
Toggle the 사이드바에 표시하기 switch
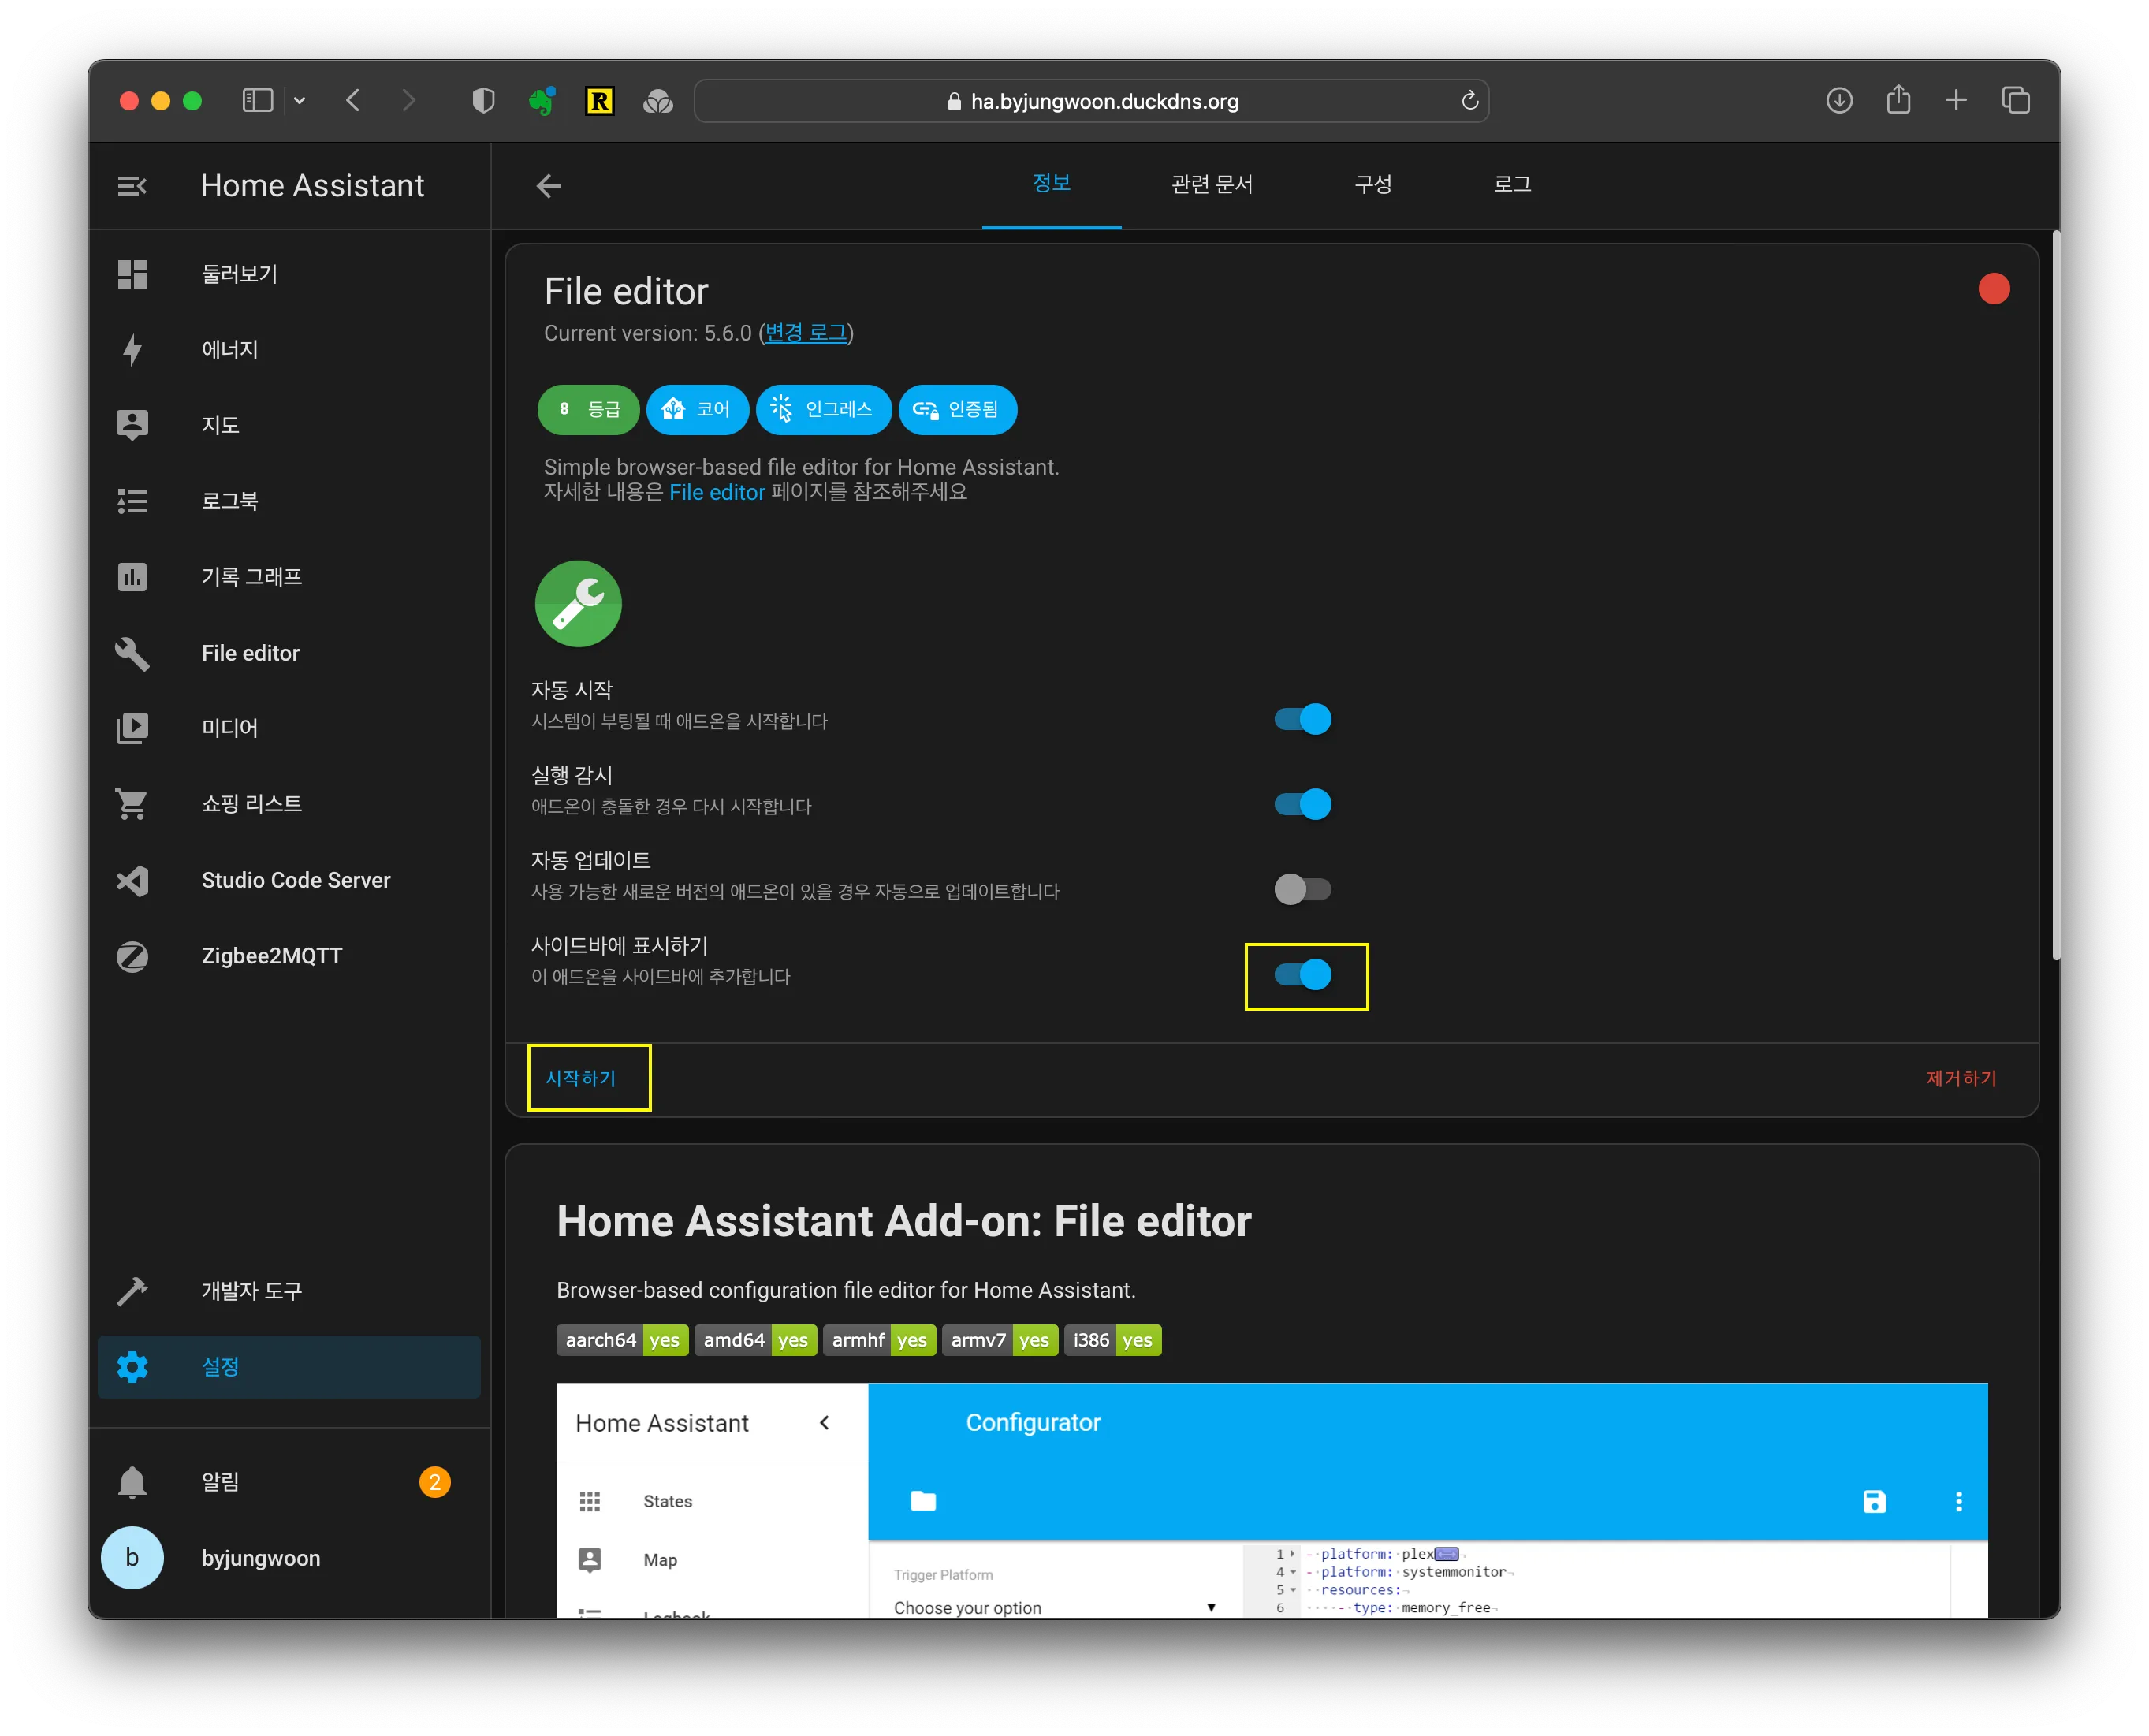point(1302,975)
